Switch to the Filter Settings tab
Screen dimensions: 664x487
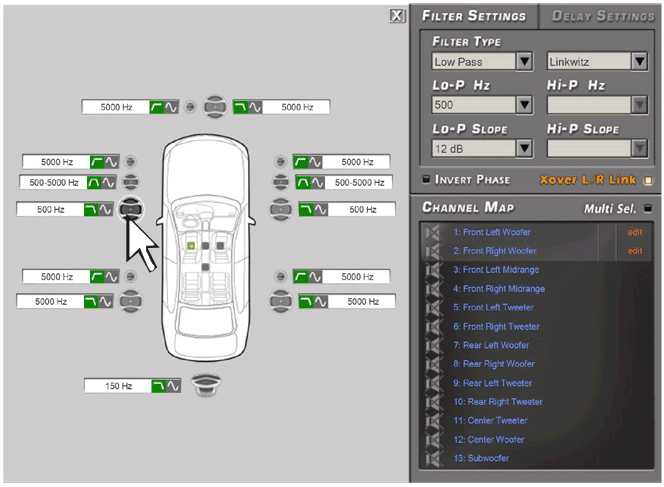click(x=474, y=16)
